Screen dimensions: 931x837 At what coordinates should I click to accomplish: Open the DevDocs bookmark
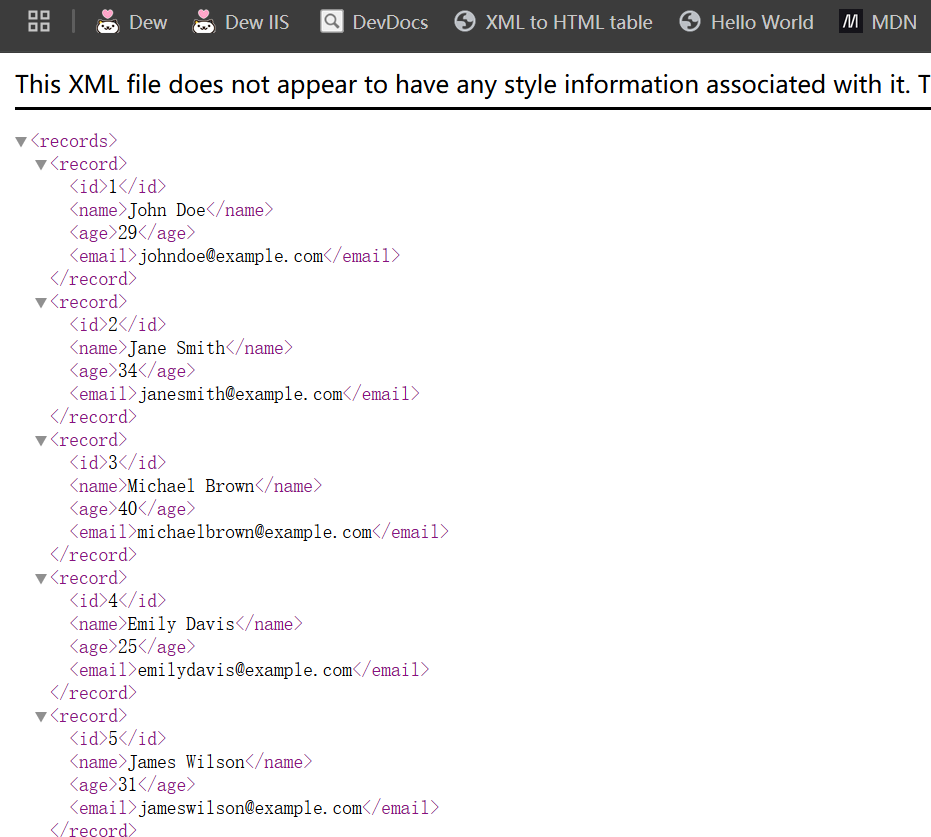pyautogui.click(x=374, y=22)
